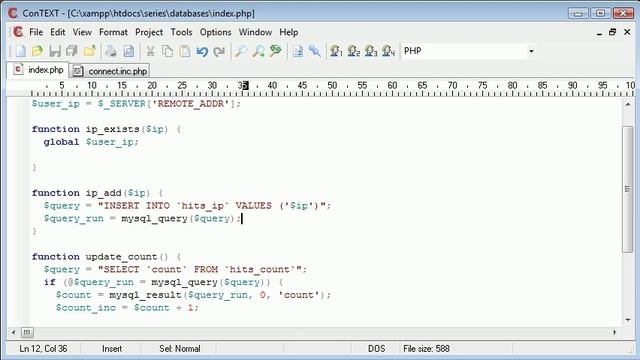Click the 'Insert' mode status indicator

point(112,349)
